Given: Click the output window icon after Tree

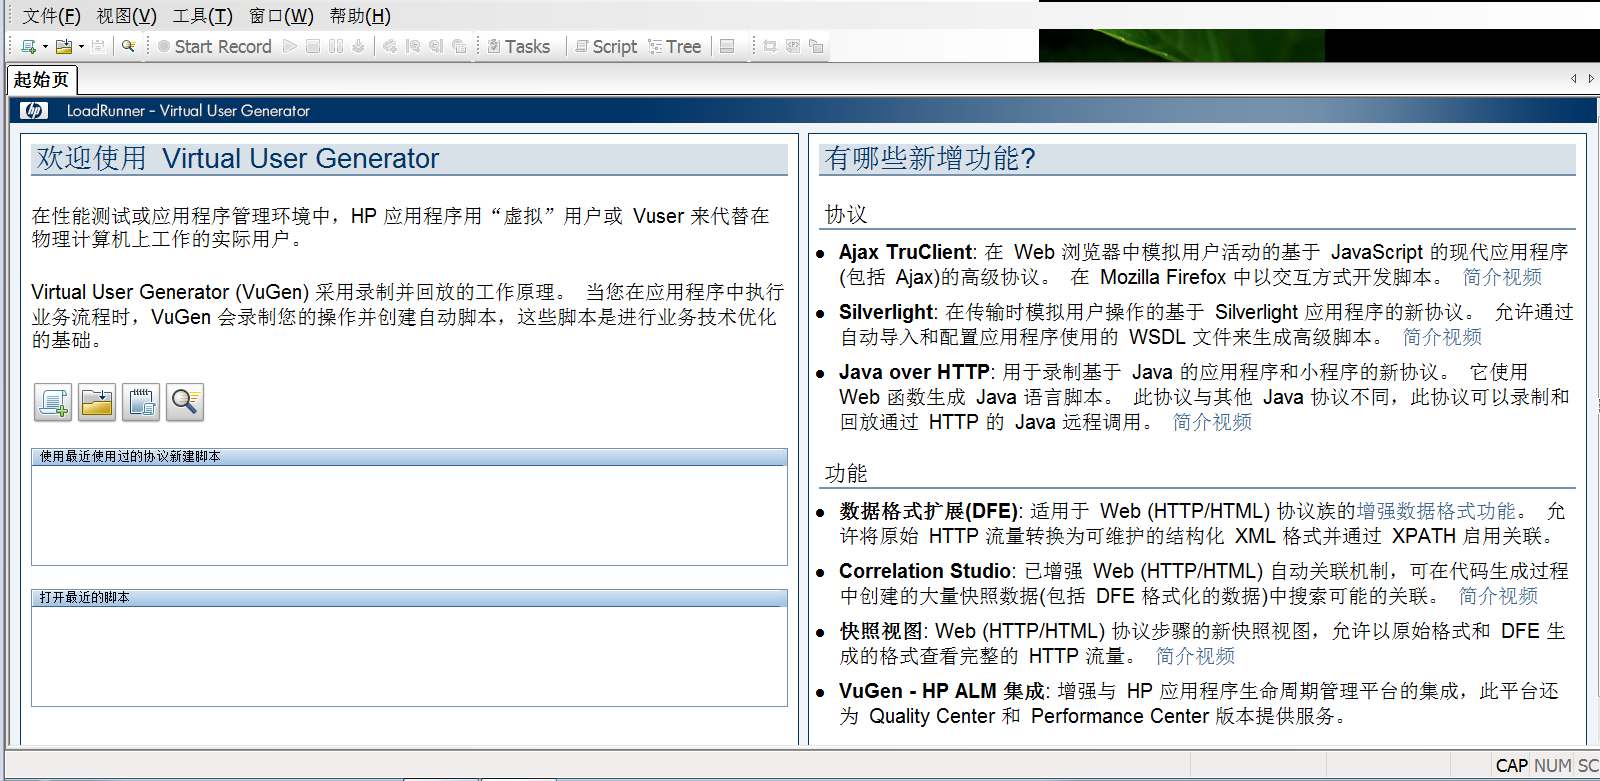Looking at the screenshot, I should point(727,46).
